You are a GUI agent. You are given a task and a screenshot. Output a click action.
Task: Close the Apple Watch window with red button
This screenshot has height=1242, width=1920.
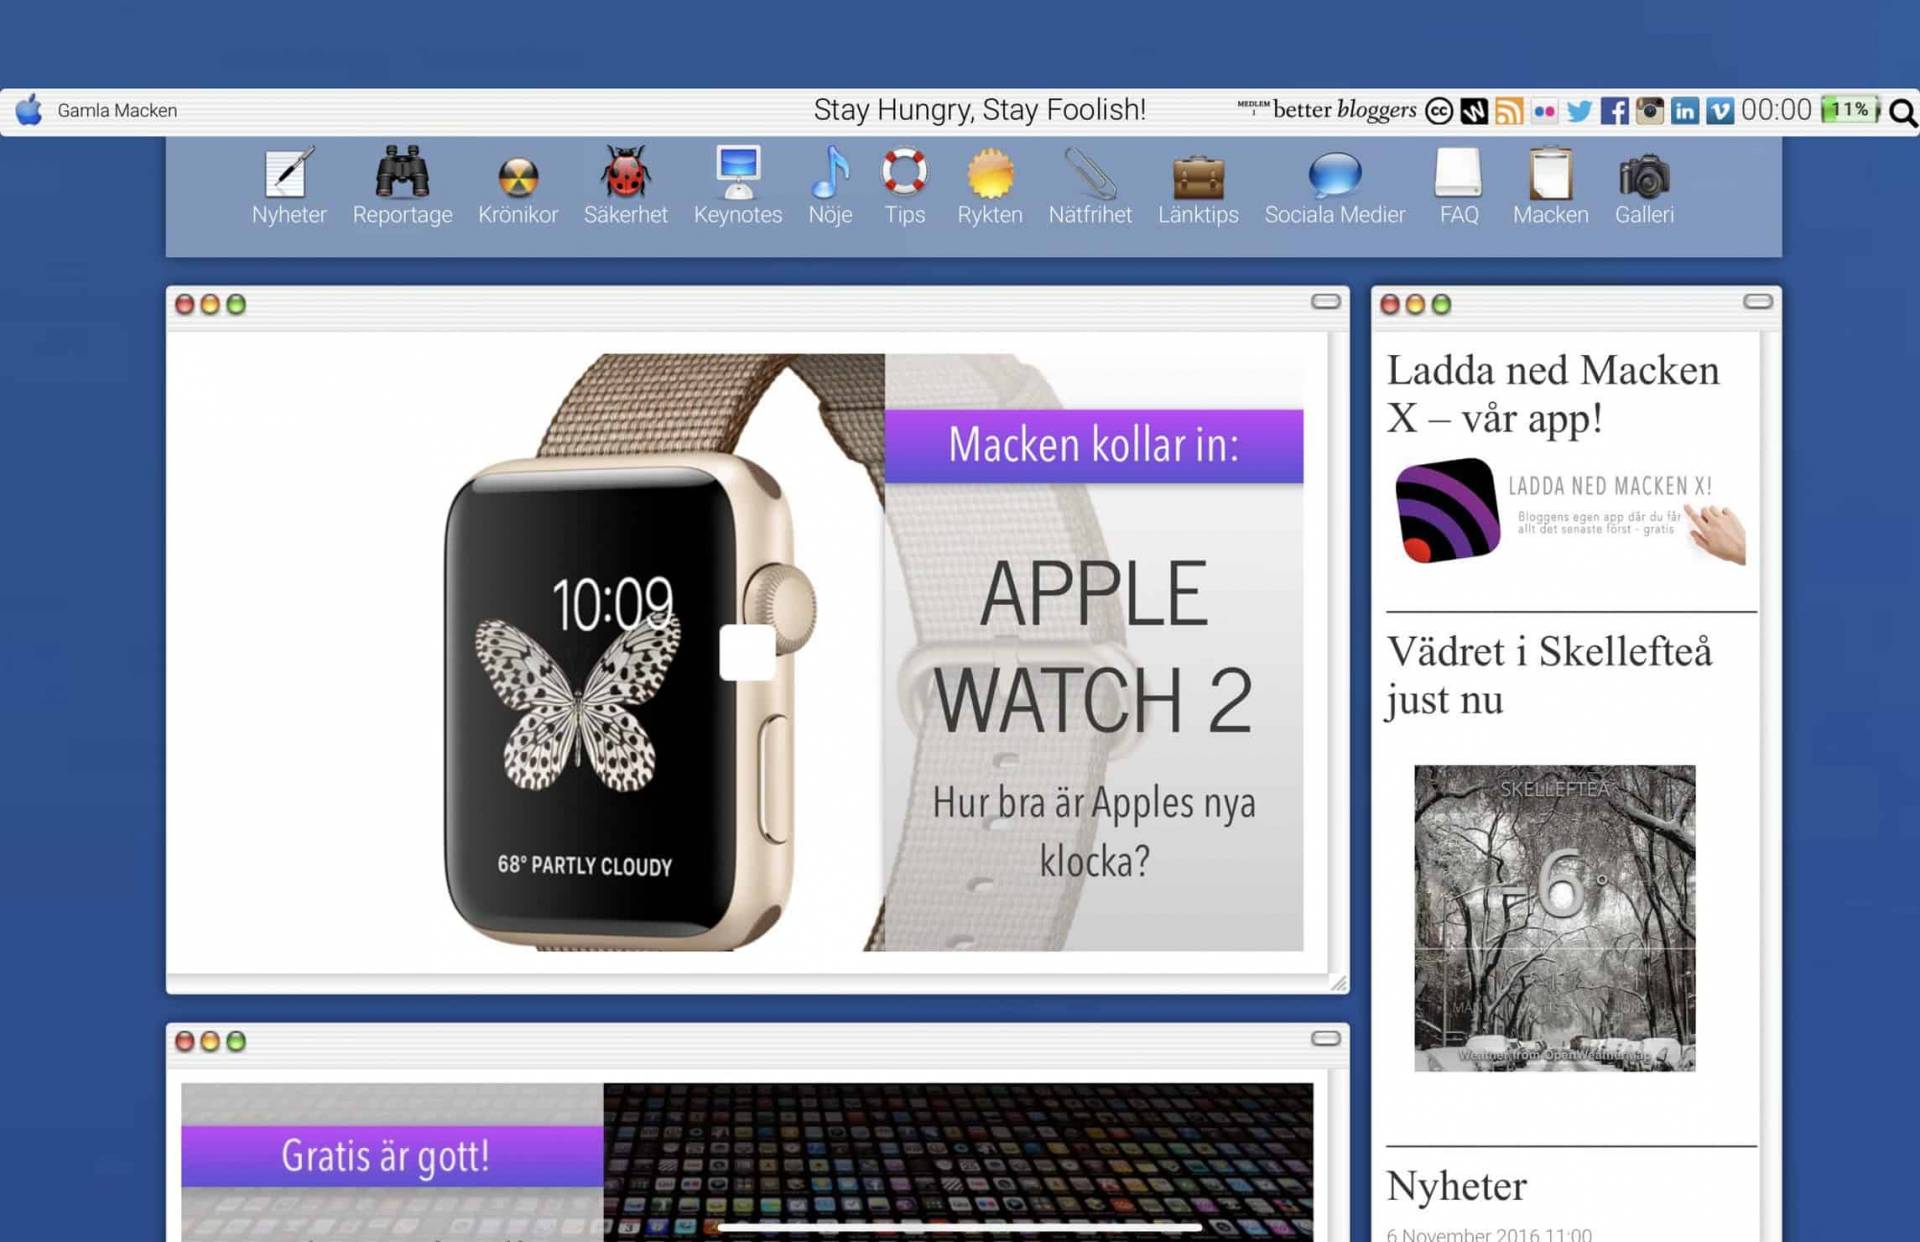click(185, 304)
